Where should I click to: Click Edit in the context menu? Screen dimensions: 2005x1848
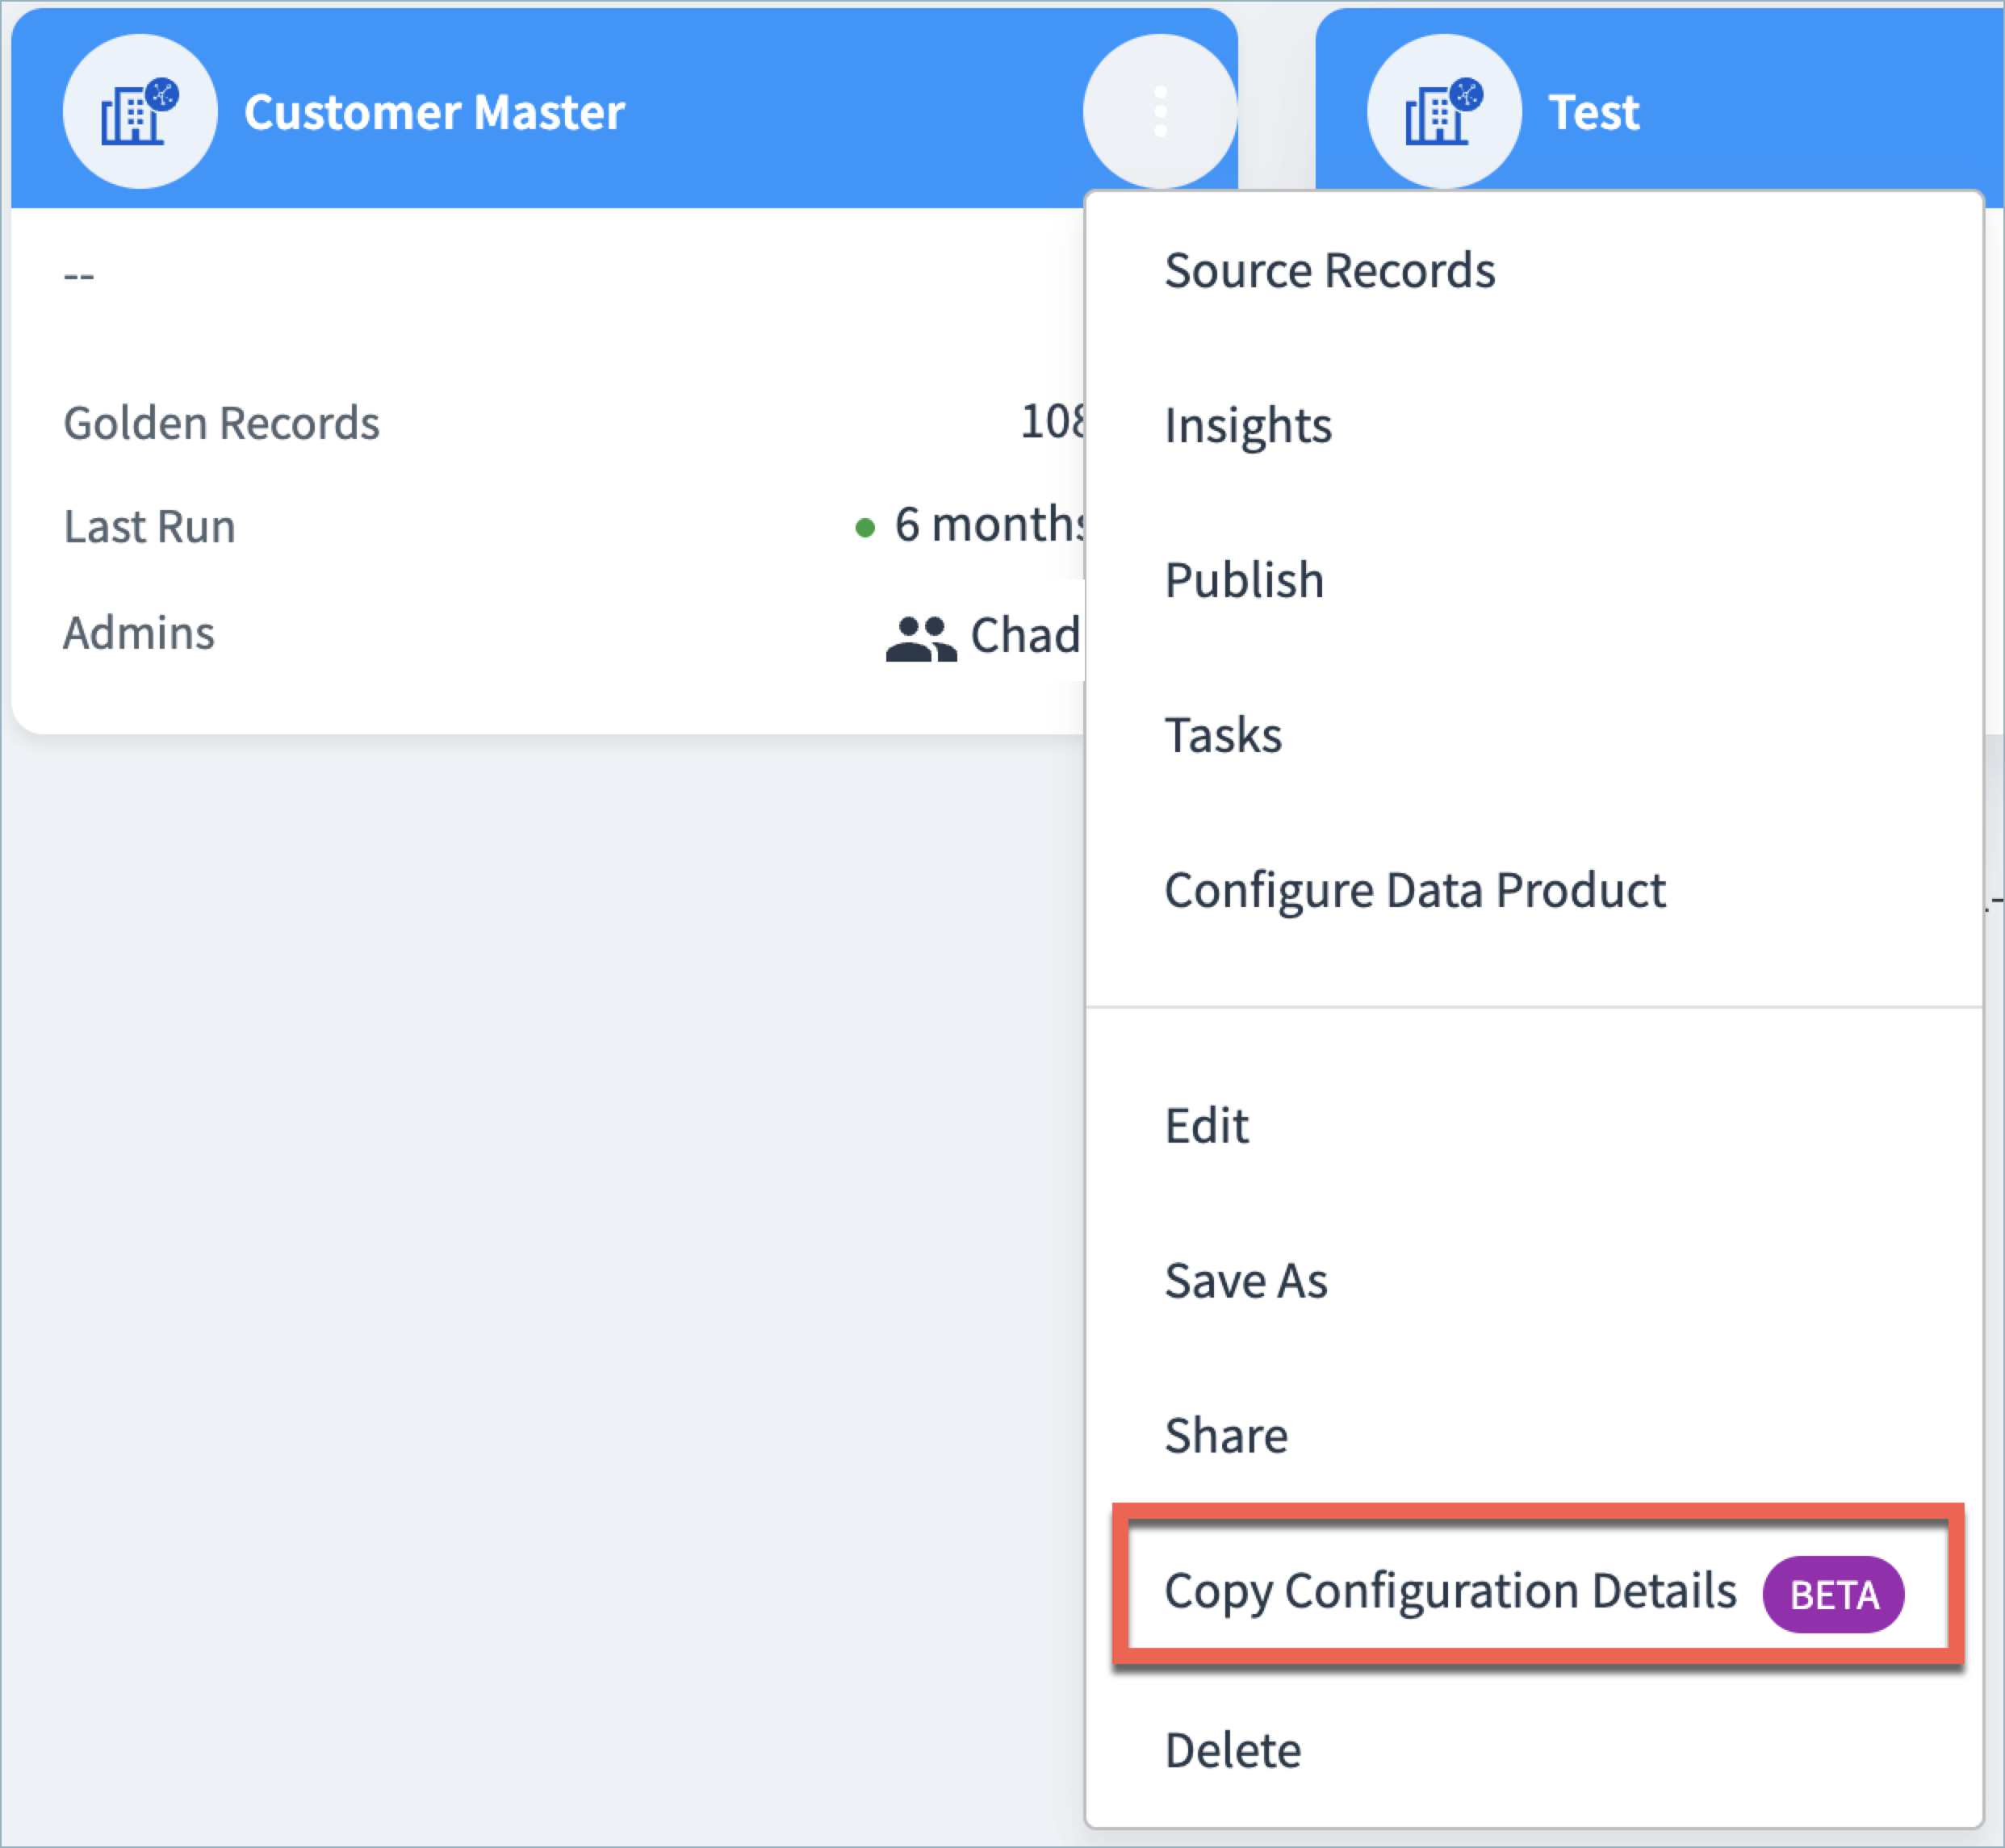click(1206, 1126)
